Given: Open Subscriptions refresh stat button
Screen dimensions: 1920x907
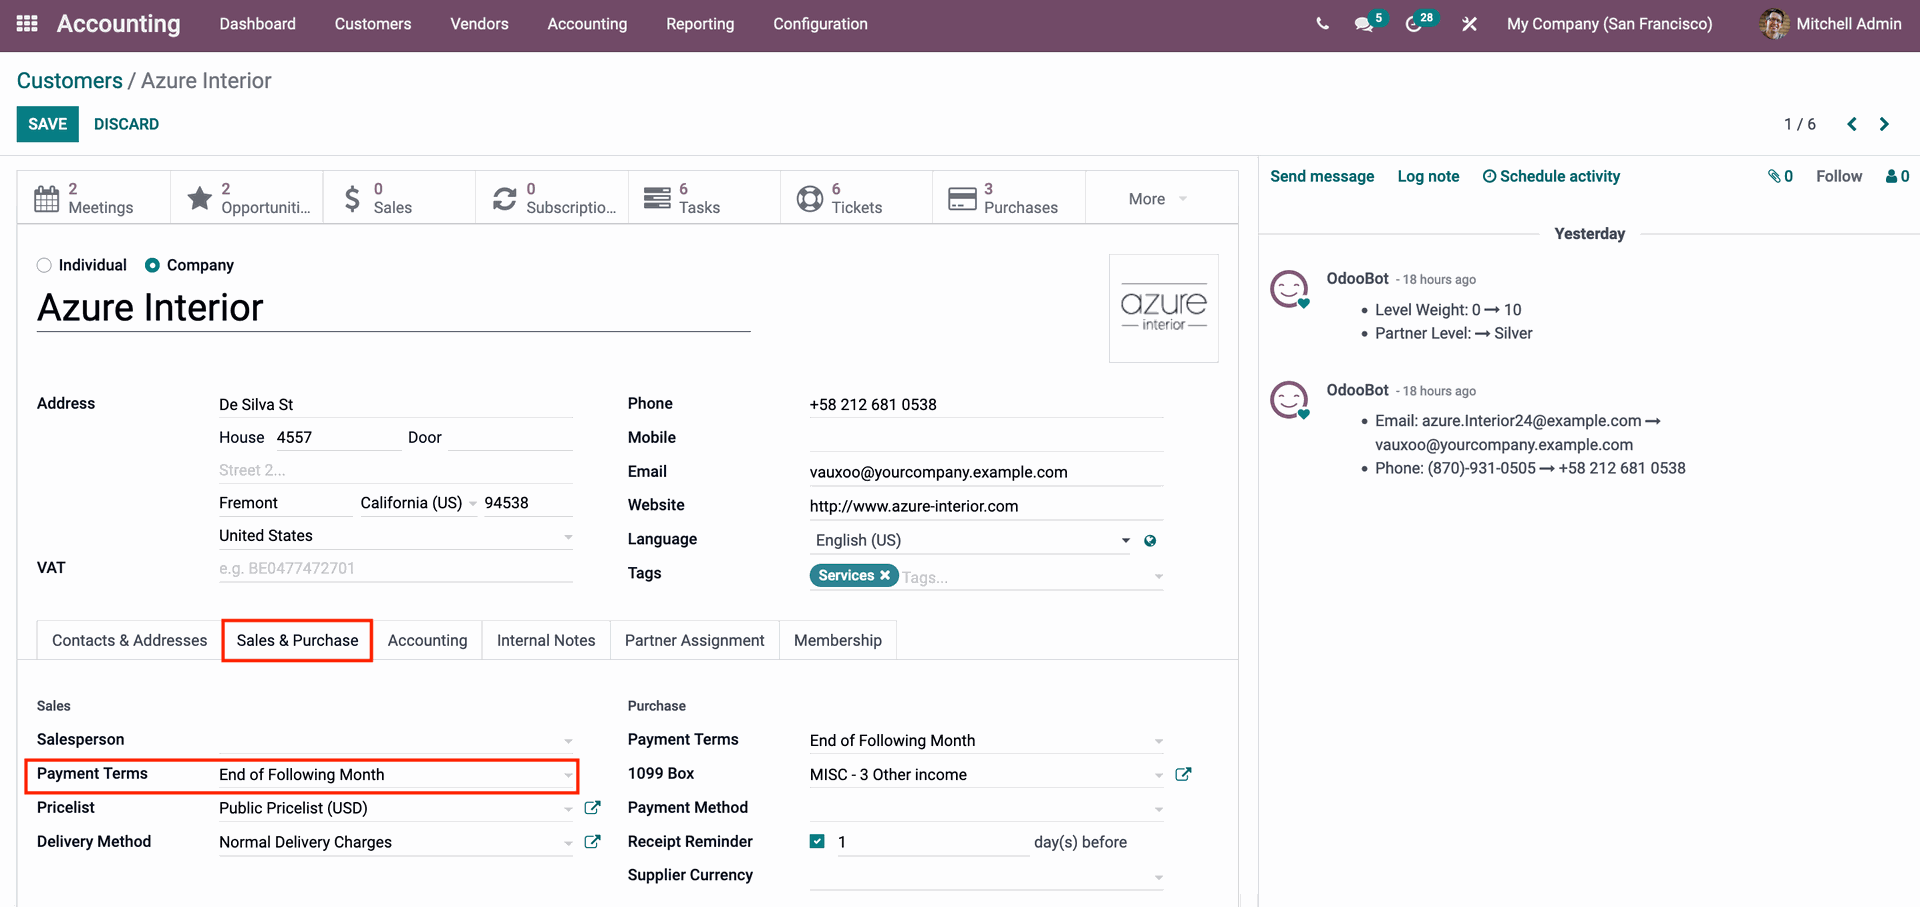Looking at the screenshot, I should 552,198.
